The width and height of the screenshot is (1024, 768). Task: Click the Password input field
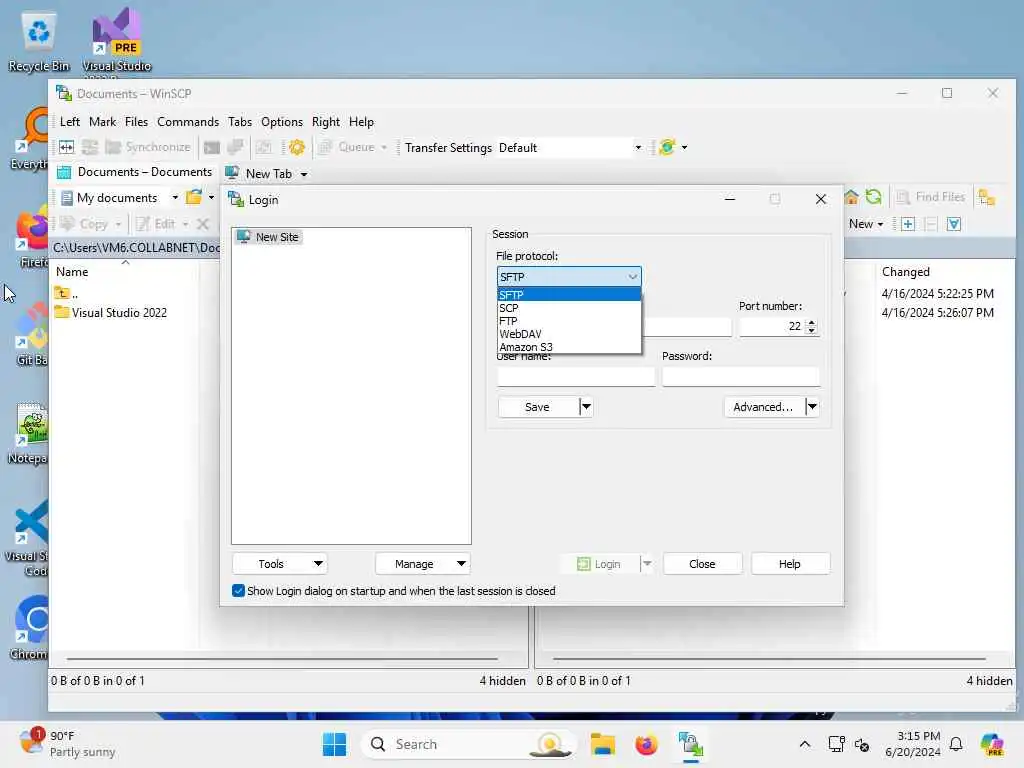pos(741,377)
